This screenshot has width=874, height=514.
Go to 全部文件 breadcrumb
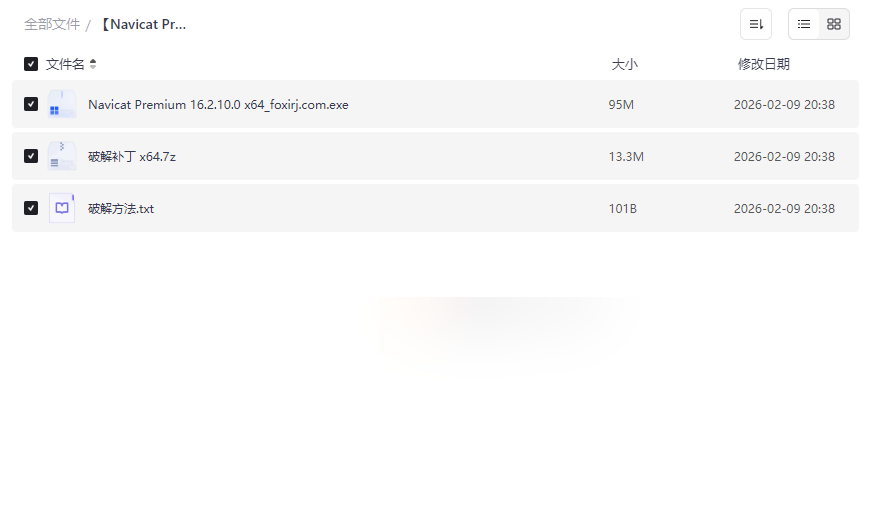click(52, 25)
